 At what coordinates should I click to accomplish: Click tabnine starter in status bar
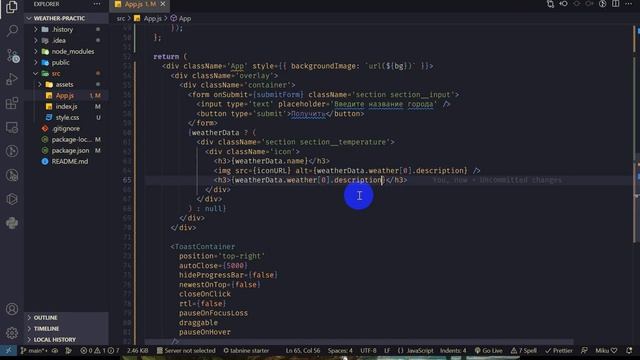coord(246,351)
